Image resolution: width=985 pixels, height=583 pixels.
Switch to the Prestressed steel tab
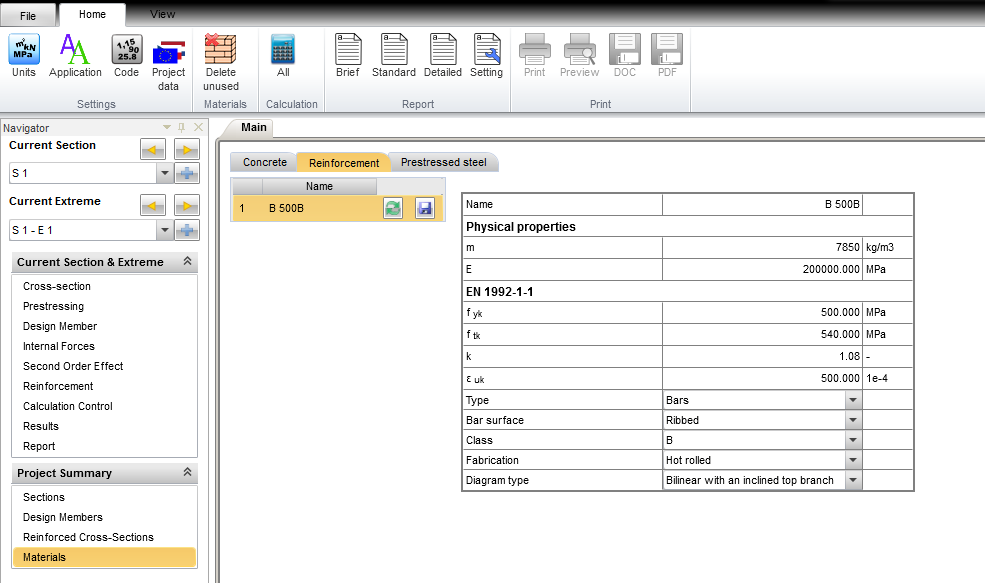[441, 162]
